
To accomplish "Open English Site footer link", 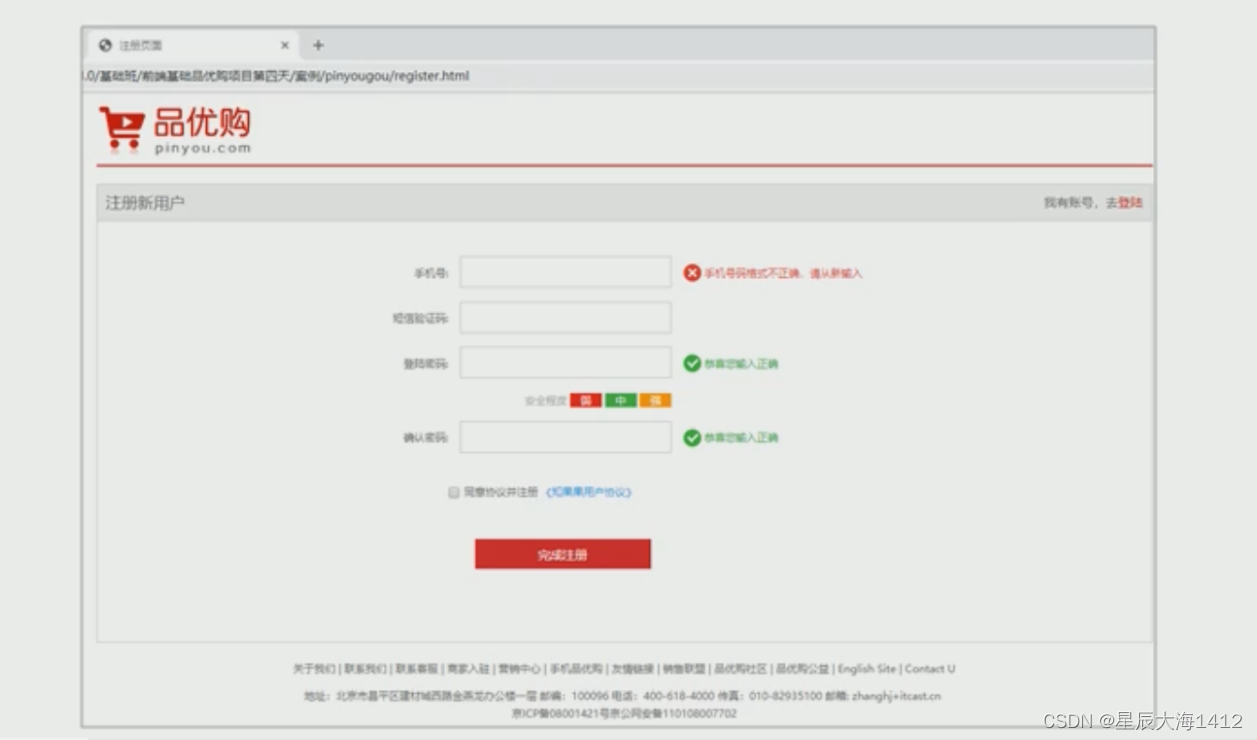I will click(x=867, y=669).
